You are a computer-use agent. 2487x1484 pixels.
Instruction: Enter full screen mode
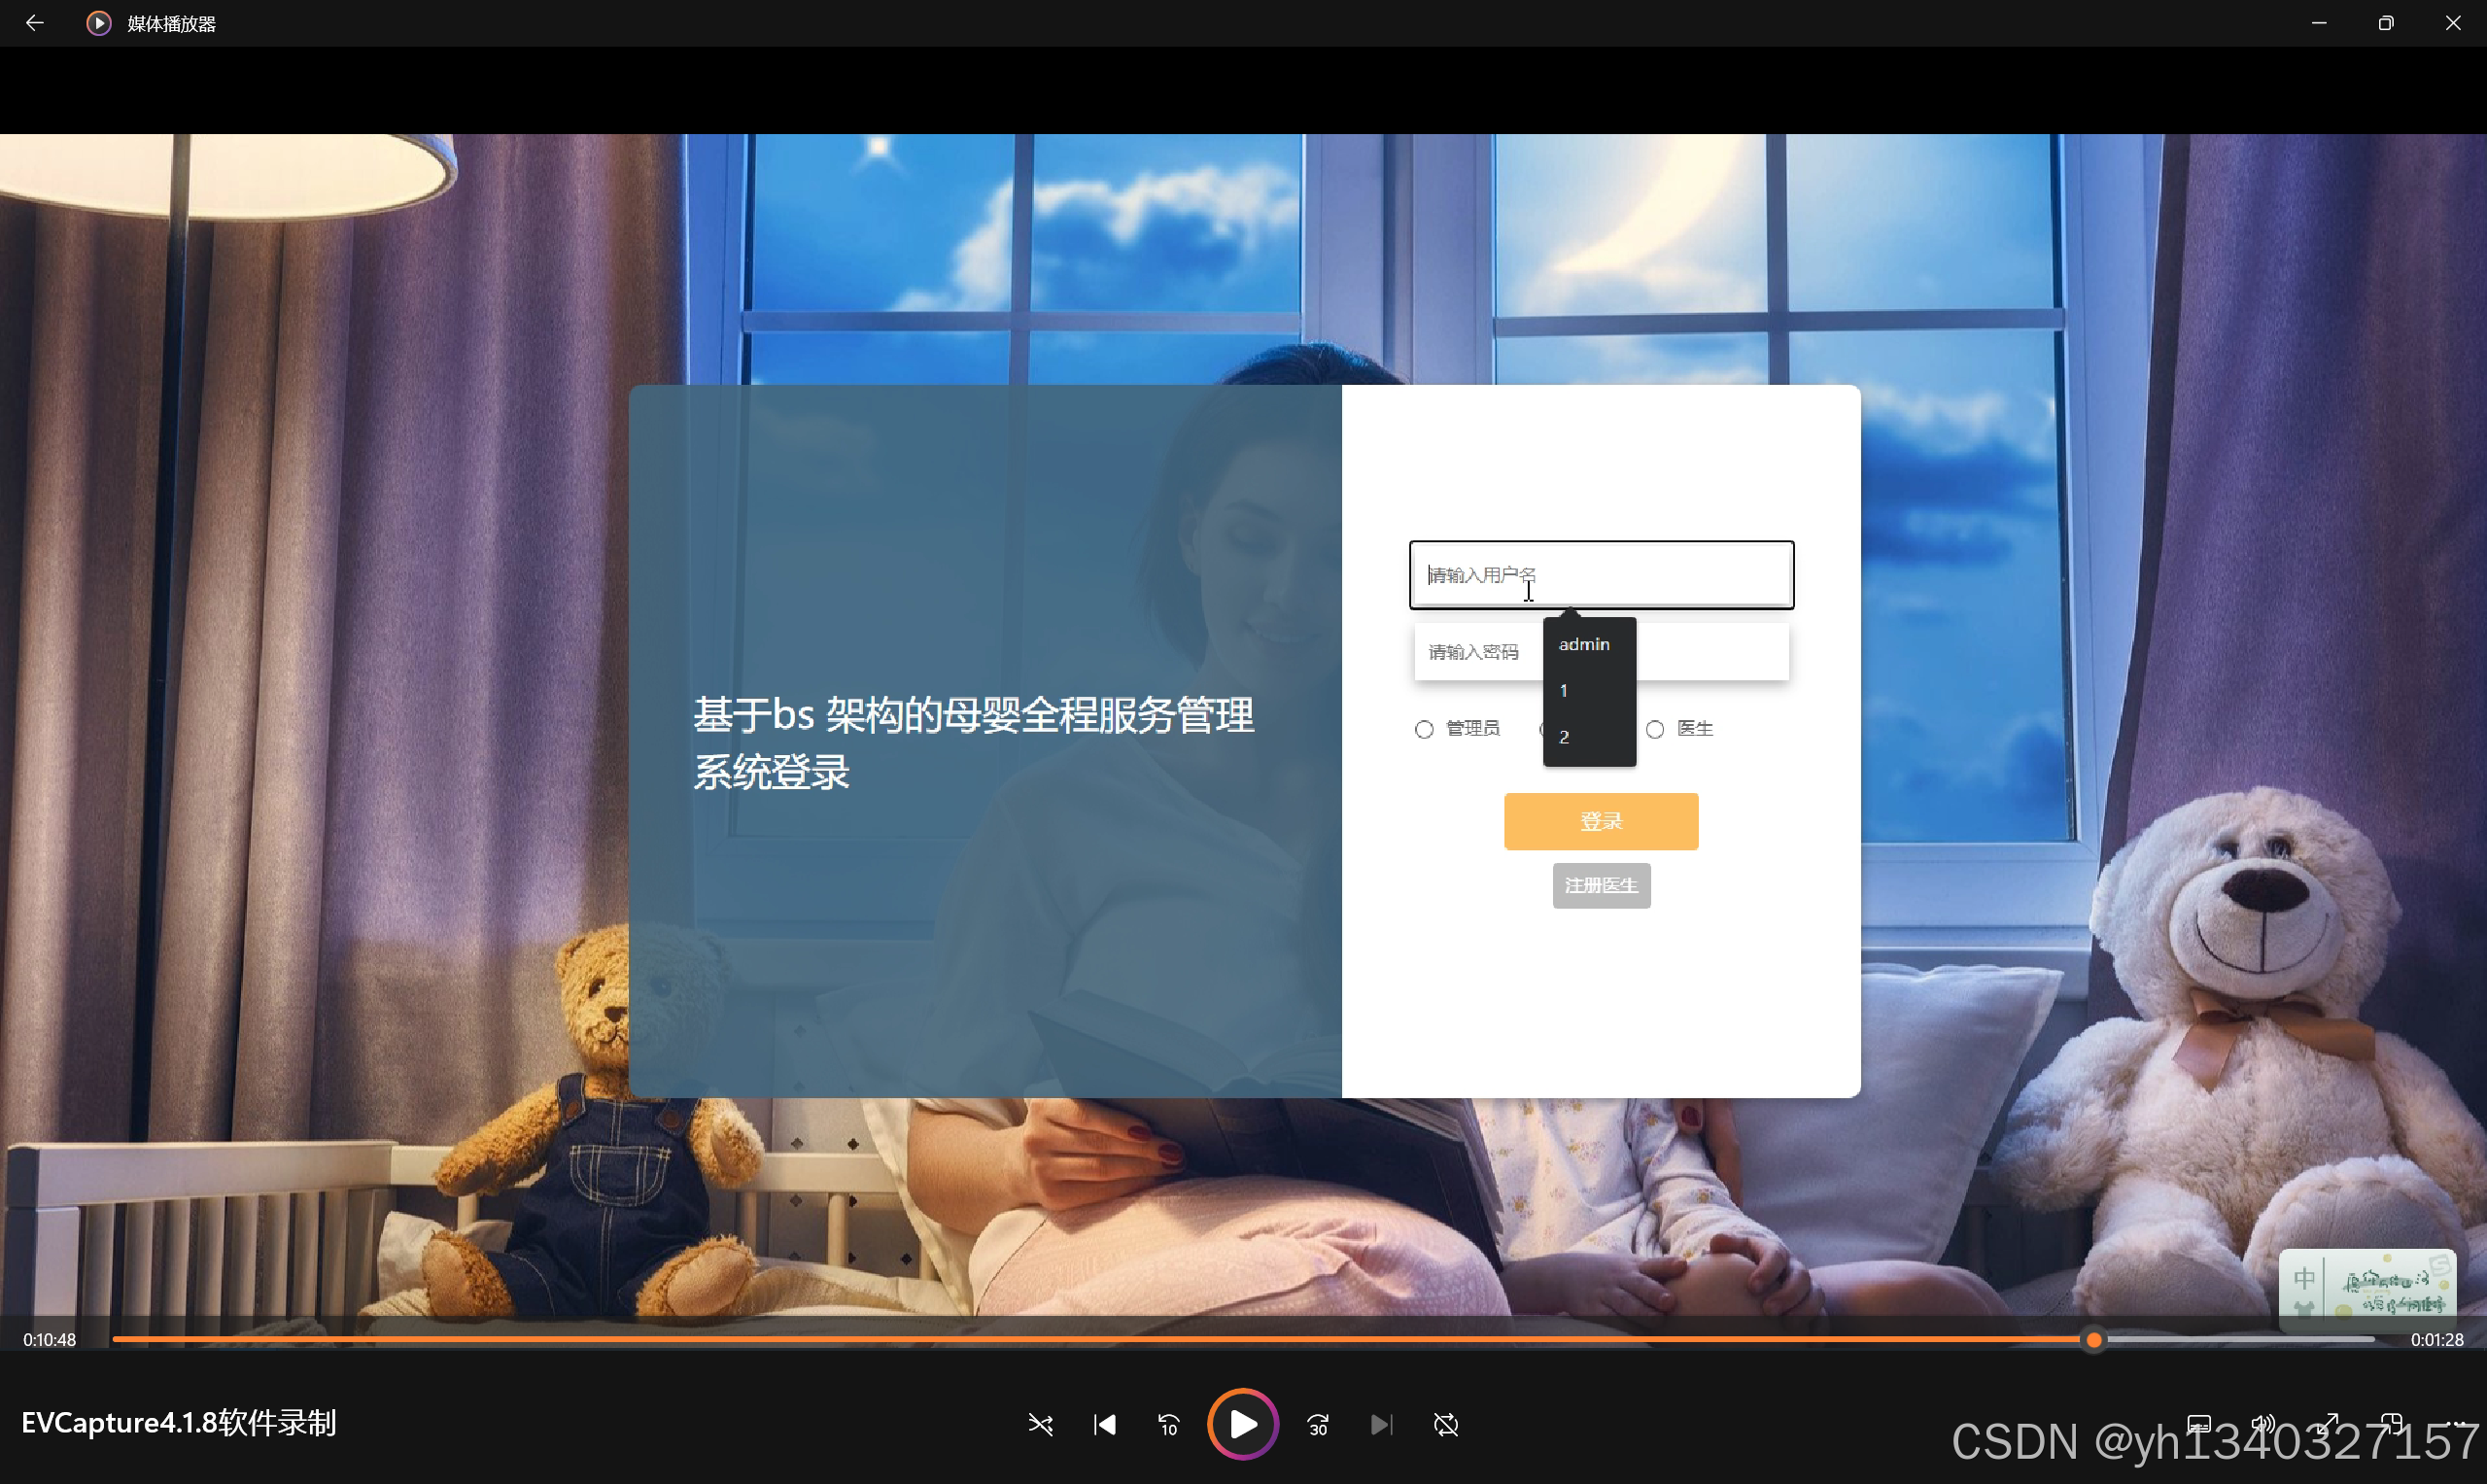2329,1423
